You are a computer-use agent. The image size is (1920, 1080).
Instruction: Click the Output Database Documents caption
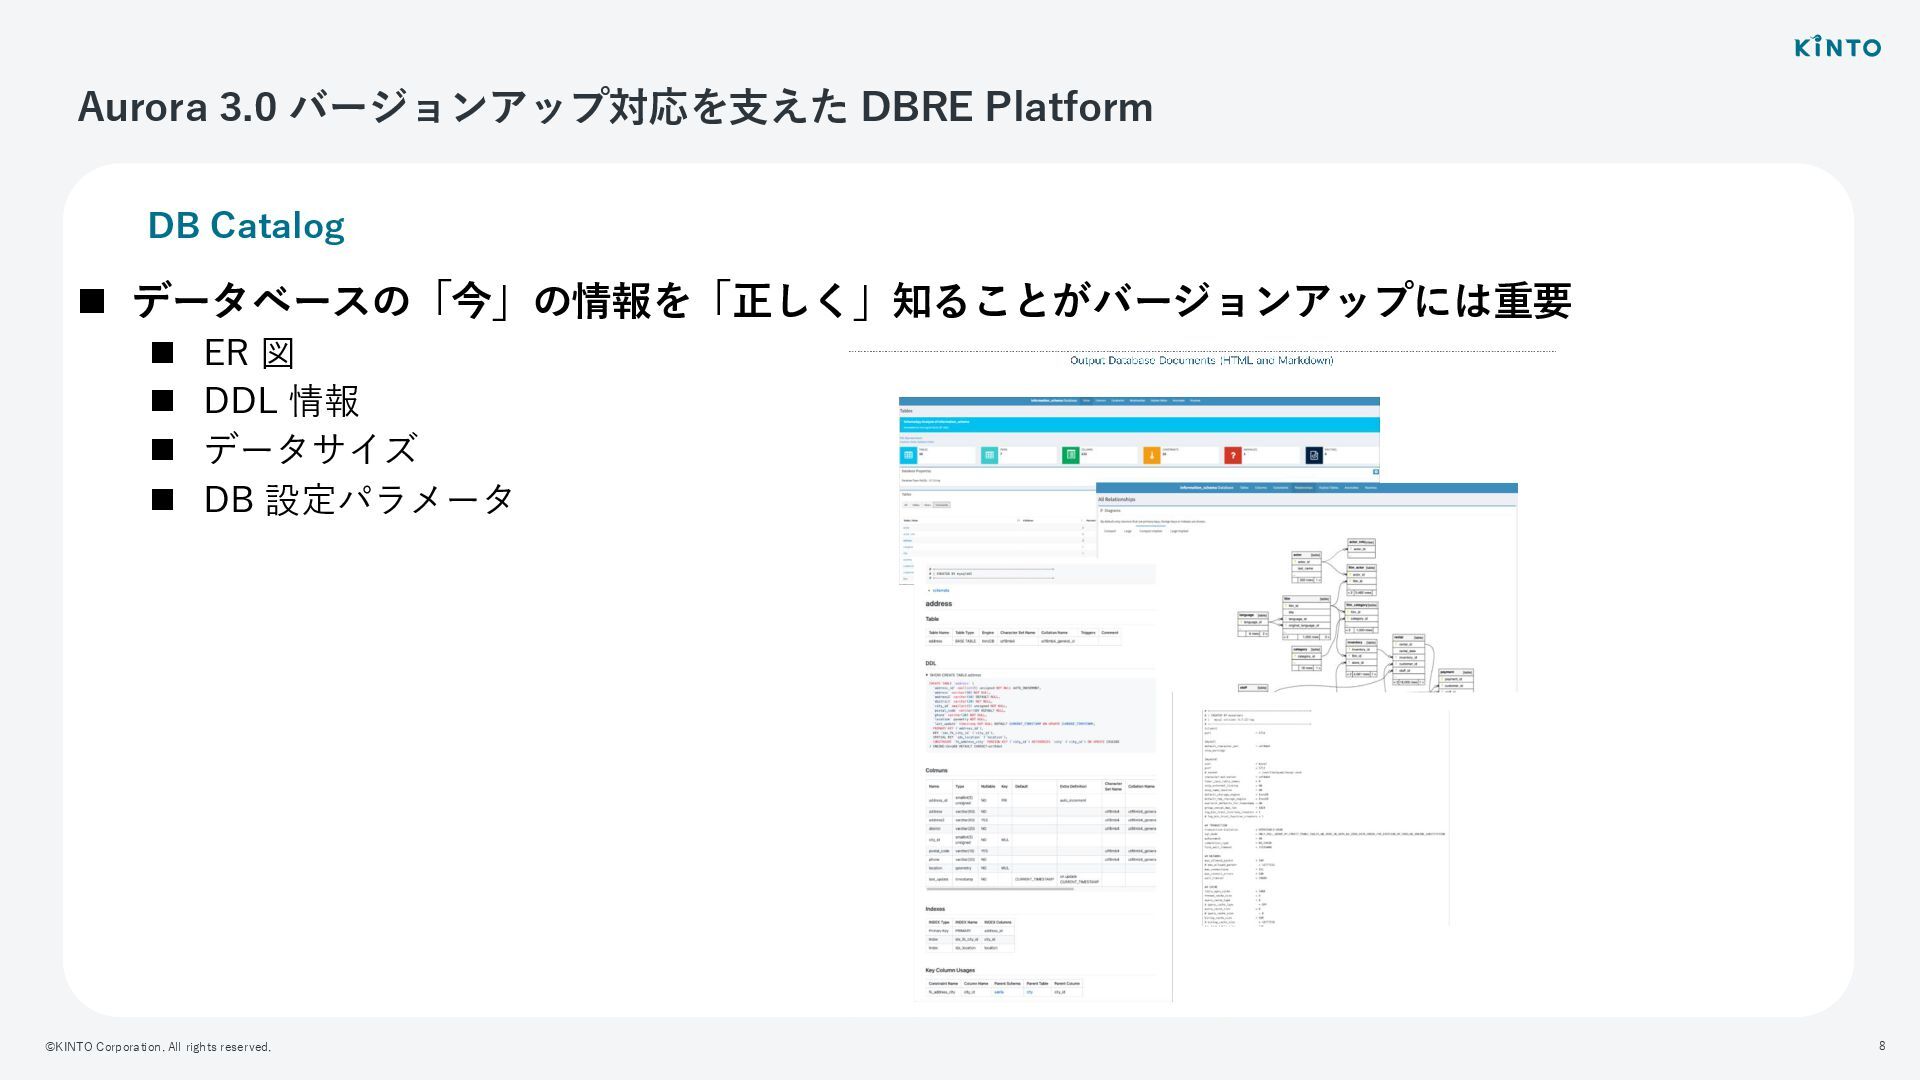coord(1201,360)
